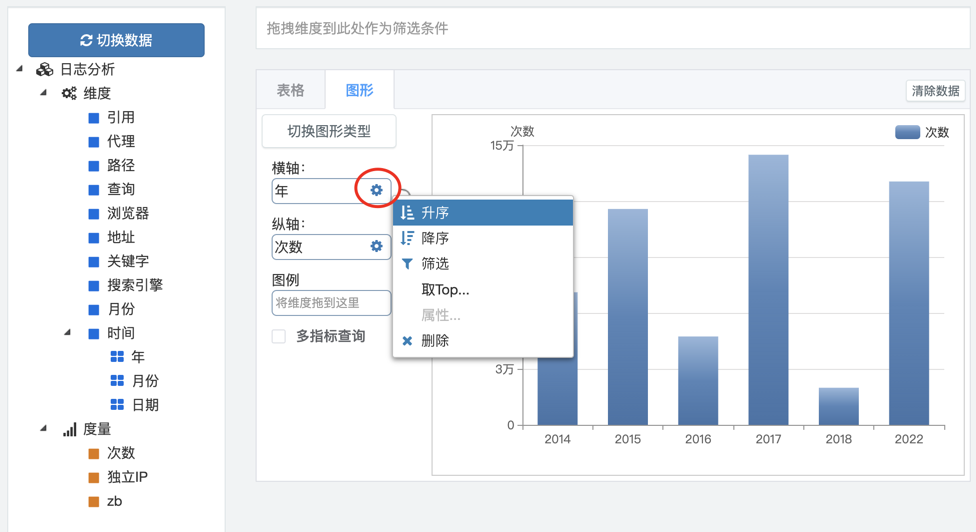Click the blue square icon beside 浏览器

94,214
